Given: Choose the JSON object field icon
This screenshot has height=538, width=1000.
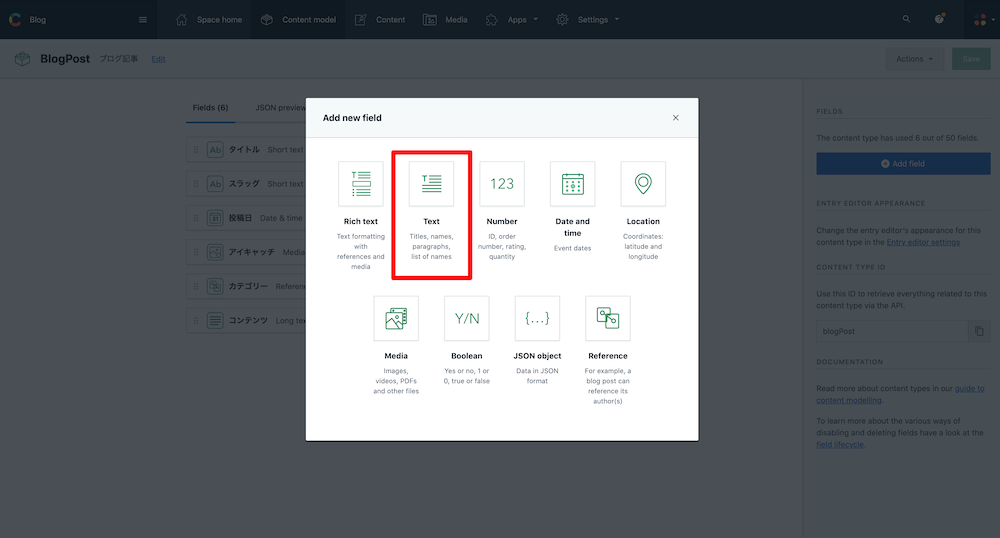Looking at the screenshot, I should [538, 318].
